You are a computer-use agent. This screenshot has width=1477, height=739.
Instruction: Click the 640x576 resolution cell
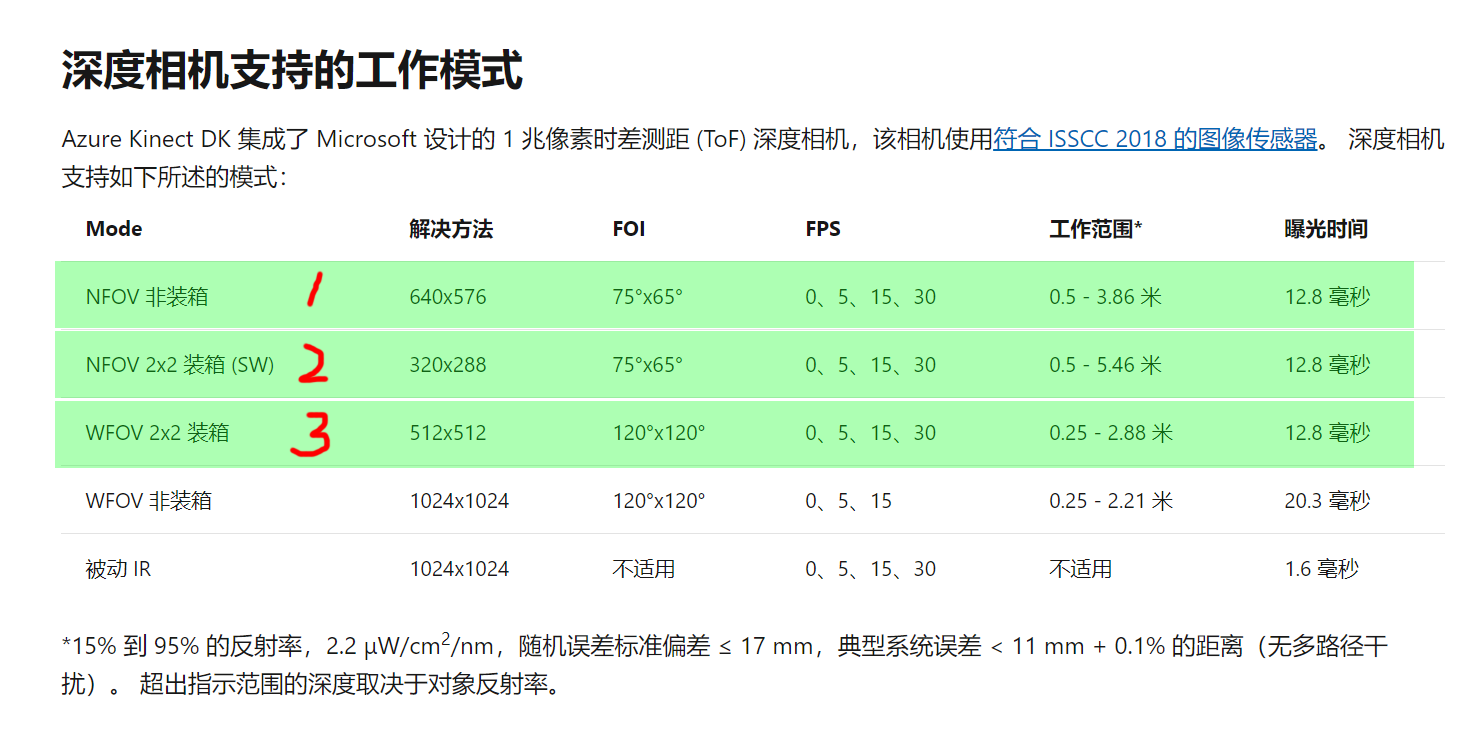[x=447, y=296]
